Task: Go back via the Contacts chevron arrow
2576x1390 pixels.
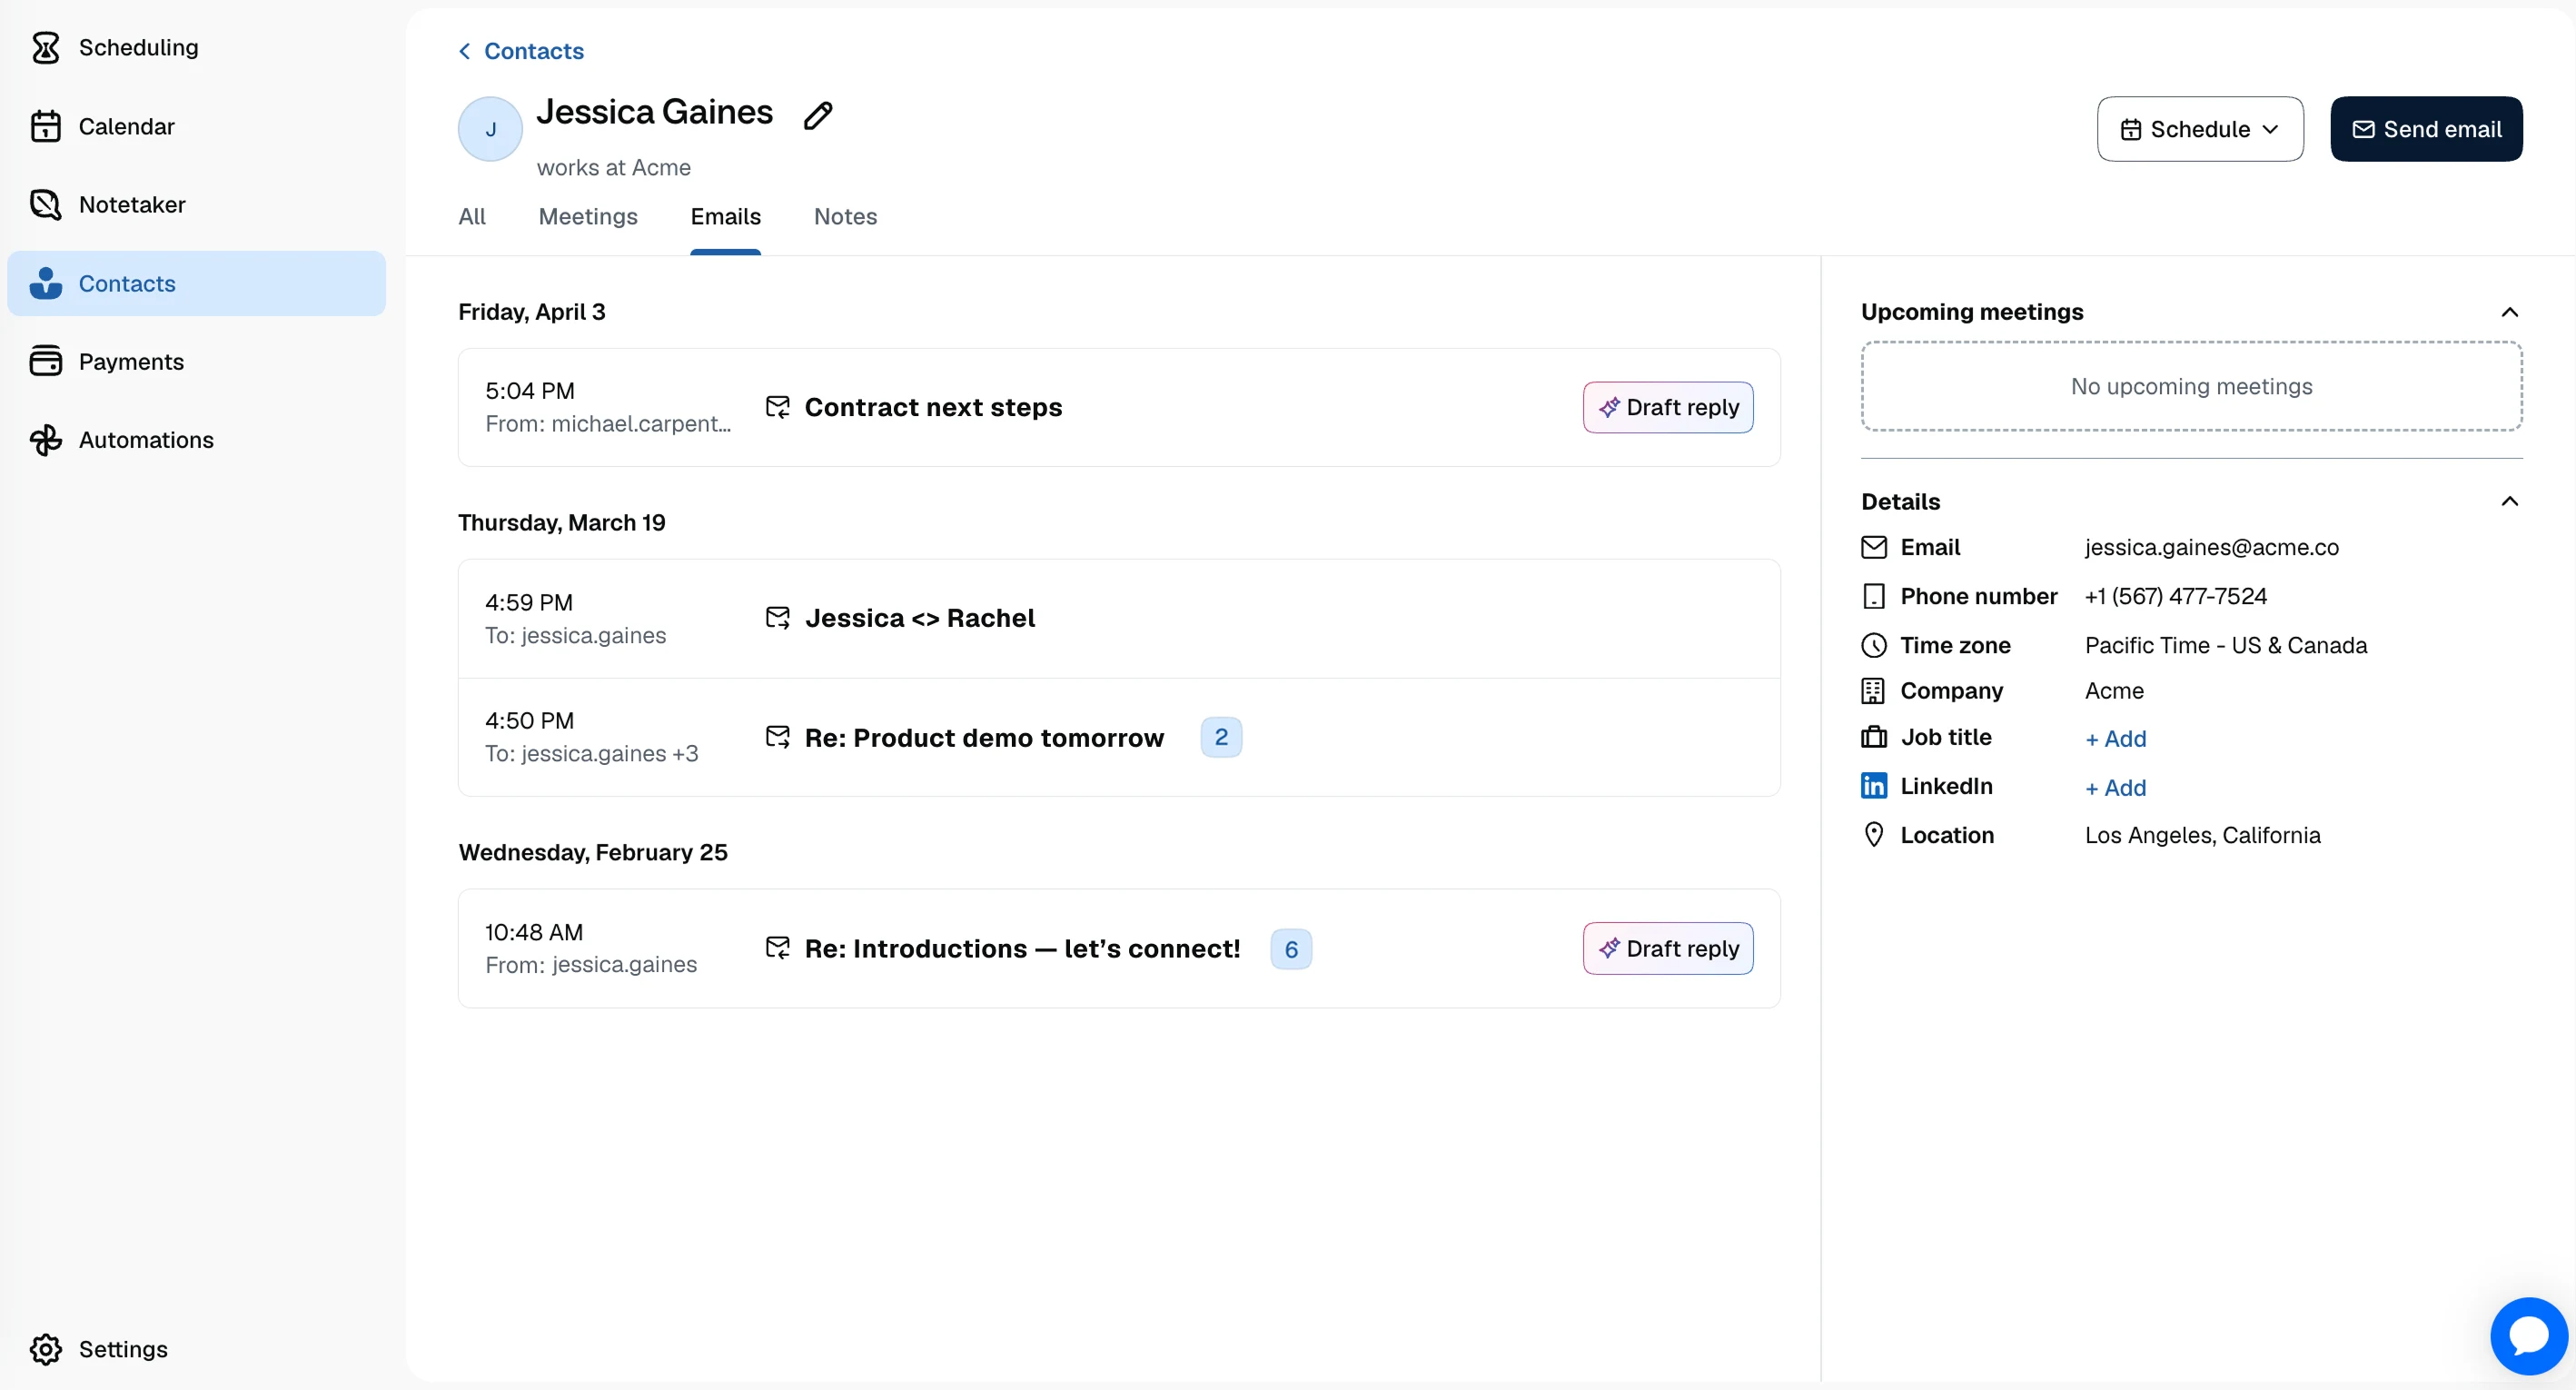Action: click(x=464, y=51)
